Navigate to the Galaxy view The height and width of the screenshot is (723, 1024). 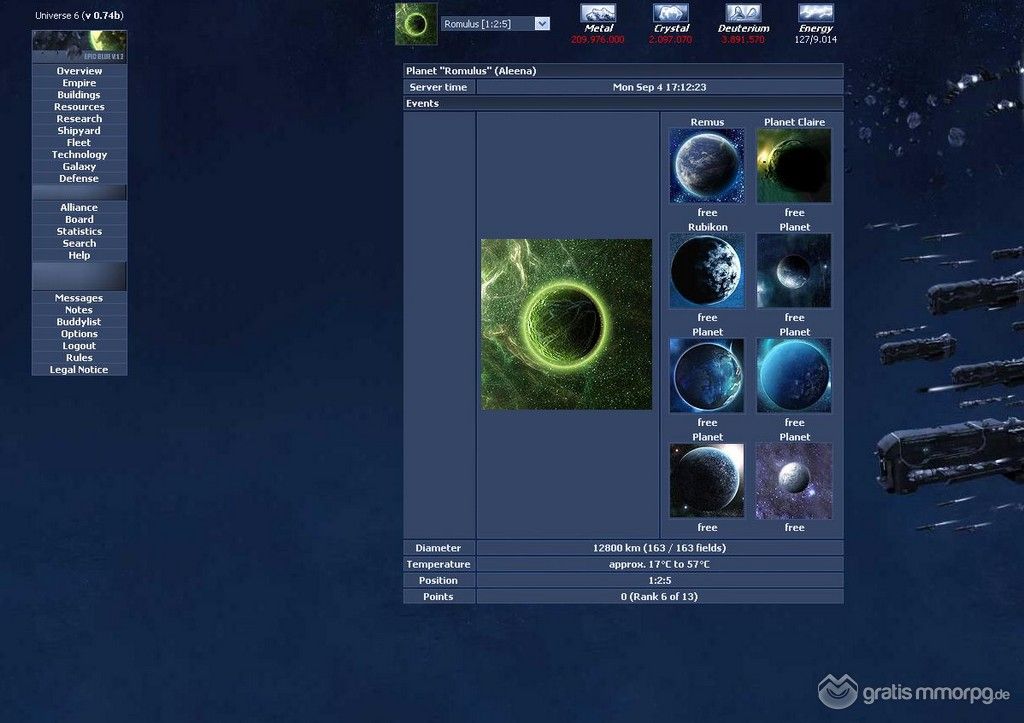point(79,167)
